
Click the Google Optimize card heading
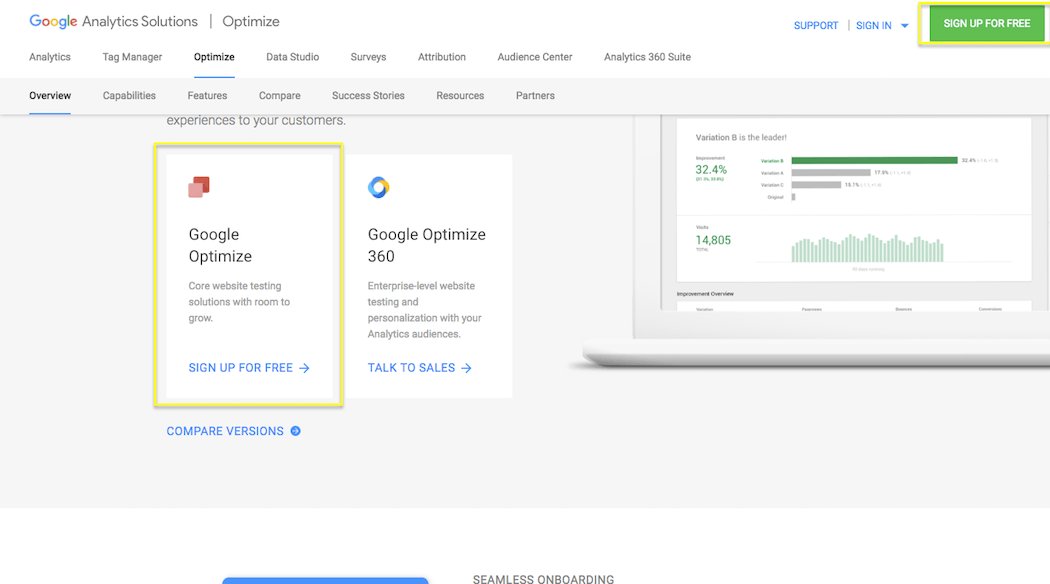pyautogui.click(x=220, y=245)
